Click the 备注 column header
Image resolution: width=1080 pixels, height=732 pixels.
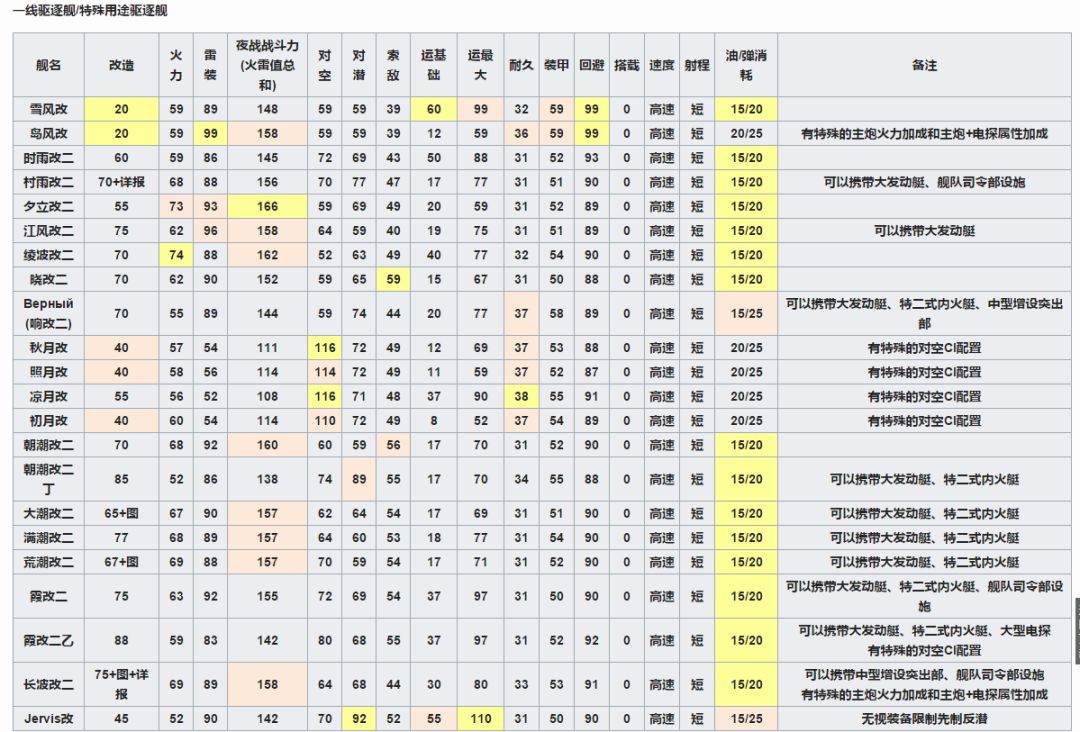click(x=924, y=65)
